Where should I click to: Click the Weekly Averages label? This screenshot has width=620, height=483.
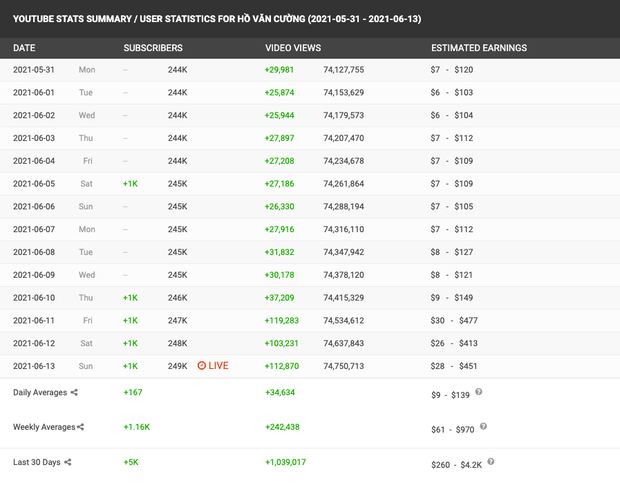(x=44, y=427)
